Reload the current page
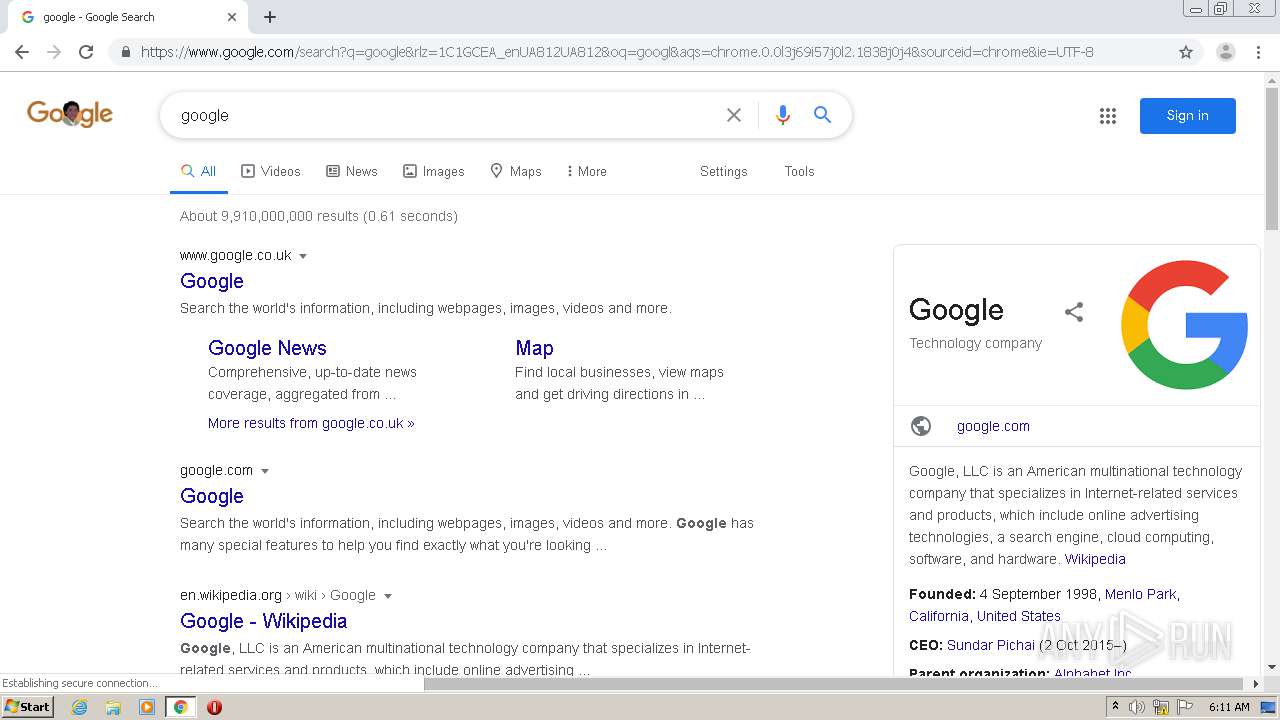Image resolution: width=1280 pixels, height=720 pixels. [86, 52]
